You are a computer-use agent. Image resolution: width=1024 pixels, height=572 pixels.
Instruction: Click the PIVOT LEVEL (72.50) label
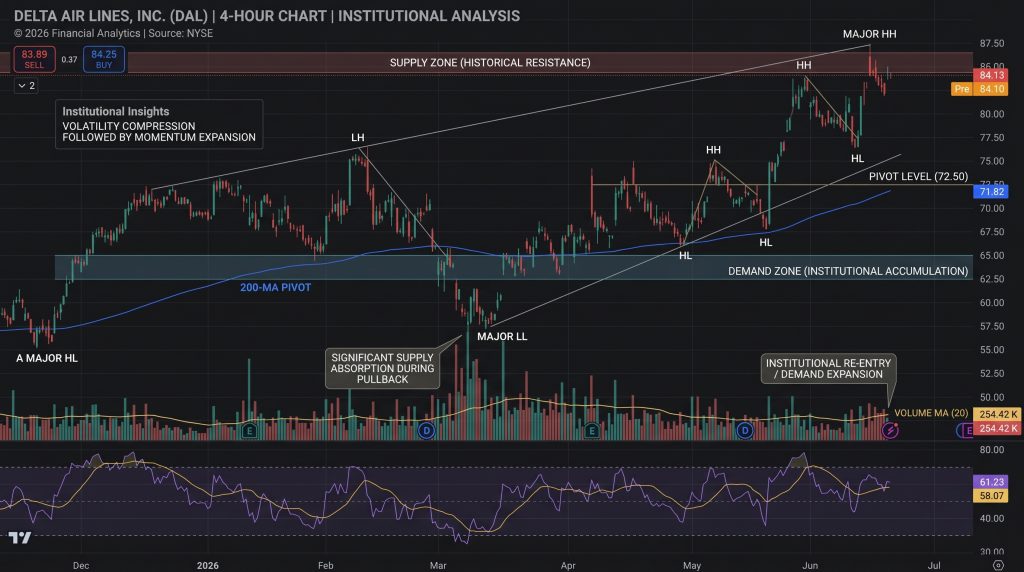click(918, 176)
